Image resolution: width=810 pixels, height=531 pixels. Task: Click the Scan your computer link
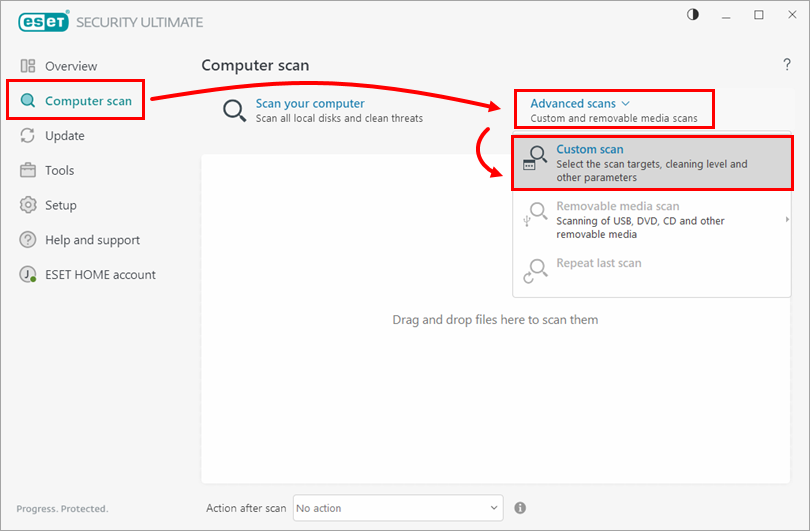tap(310, 103)
